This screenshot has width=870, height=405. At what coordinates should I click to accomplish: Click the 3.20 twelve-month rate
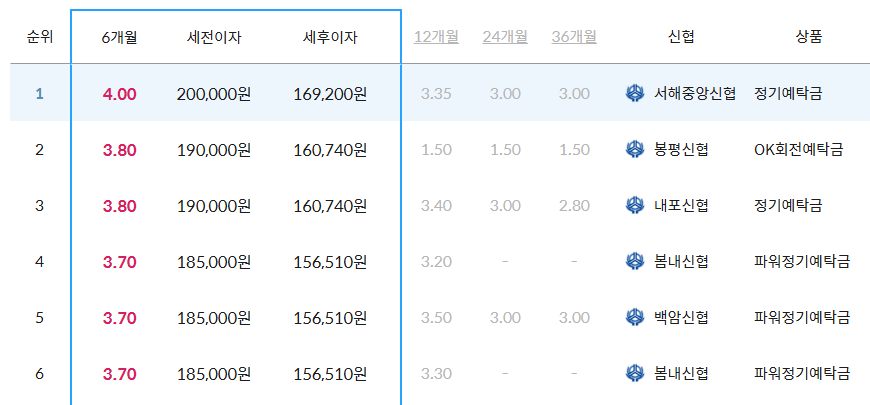[x=436, y=262]
